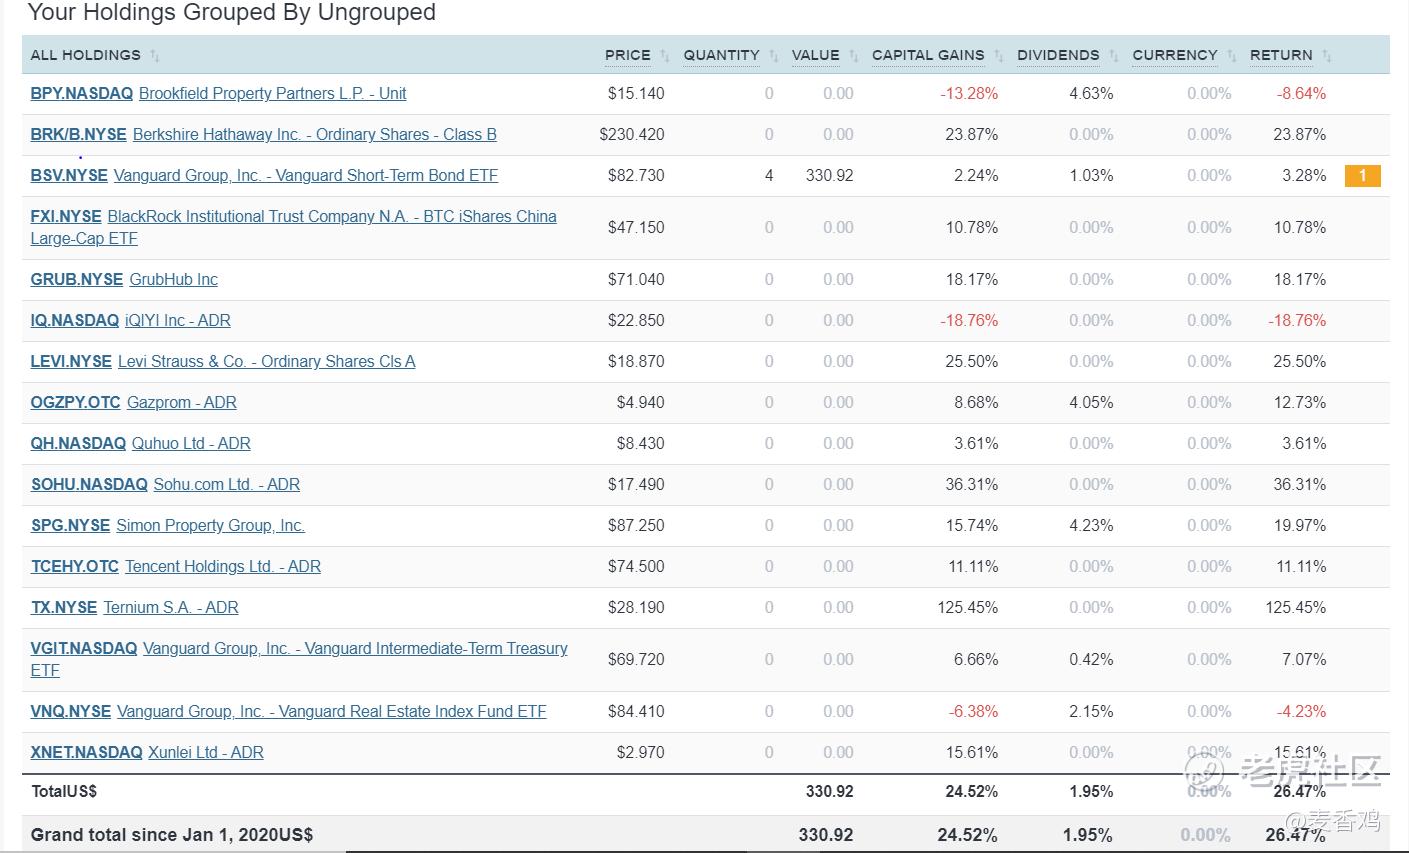Select the $87.250 price for SPG
The height and width of the screenshot is (853, 1409).
(636, 525)
